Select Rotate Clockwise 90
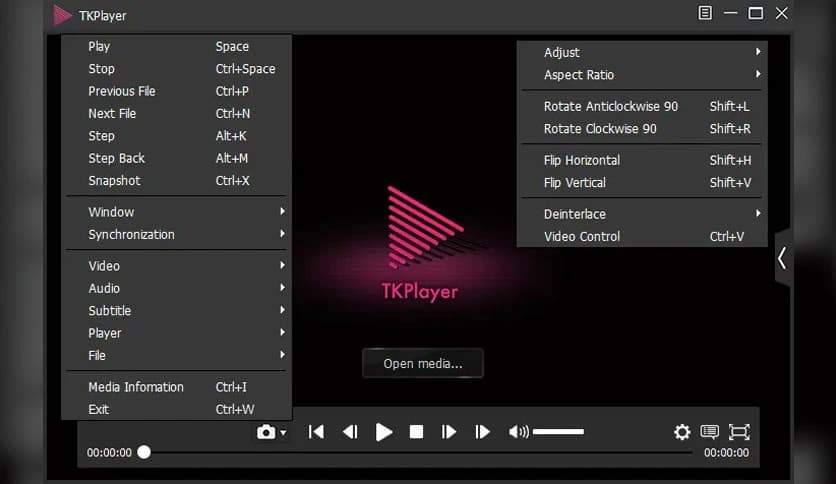 [642, 128]
